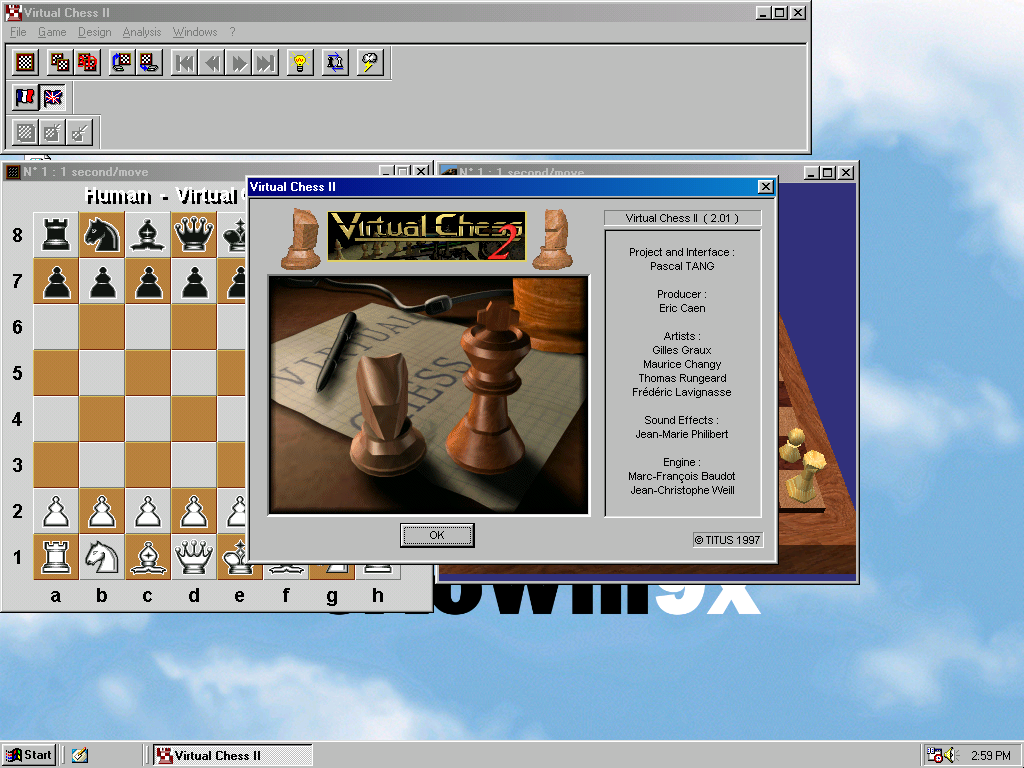Viewport: 1024px width, 768px height.
Task: Switch to the 3D board view icon
Action: pos(87,62)
